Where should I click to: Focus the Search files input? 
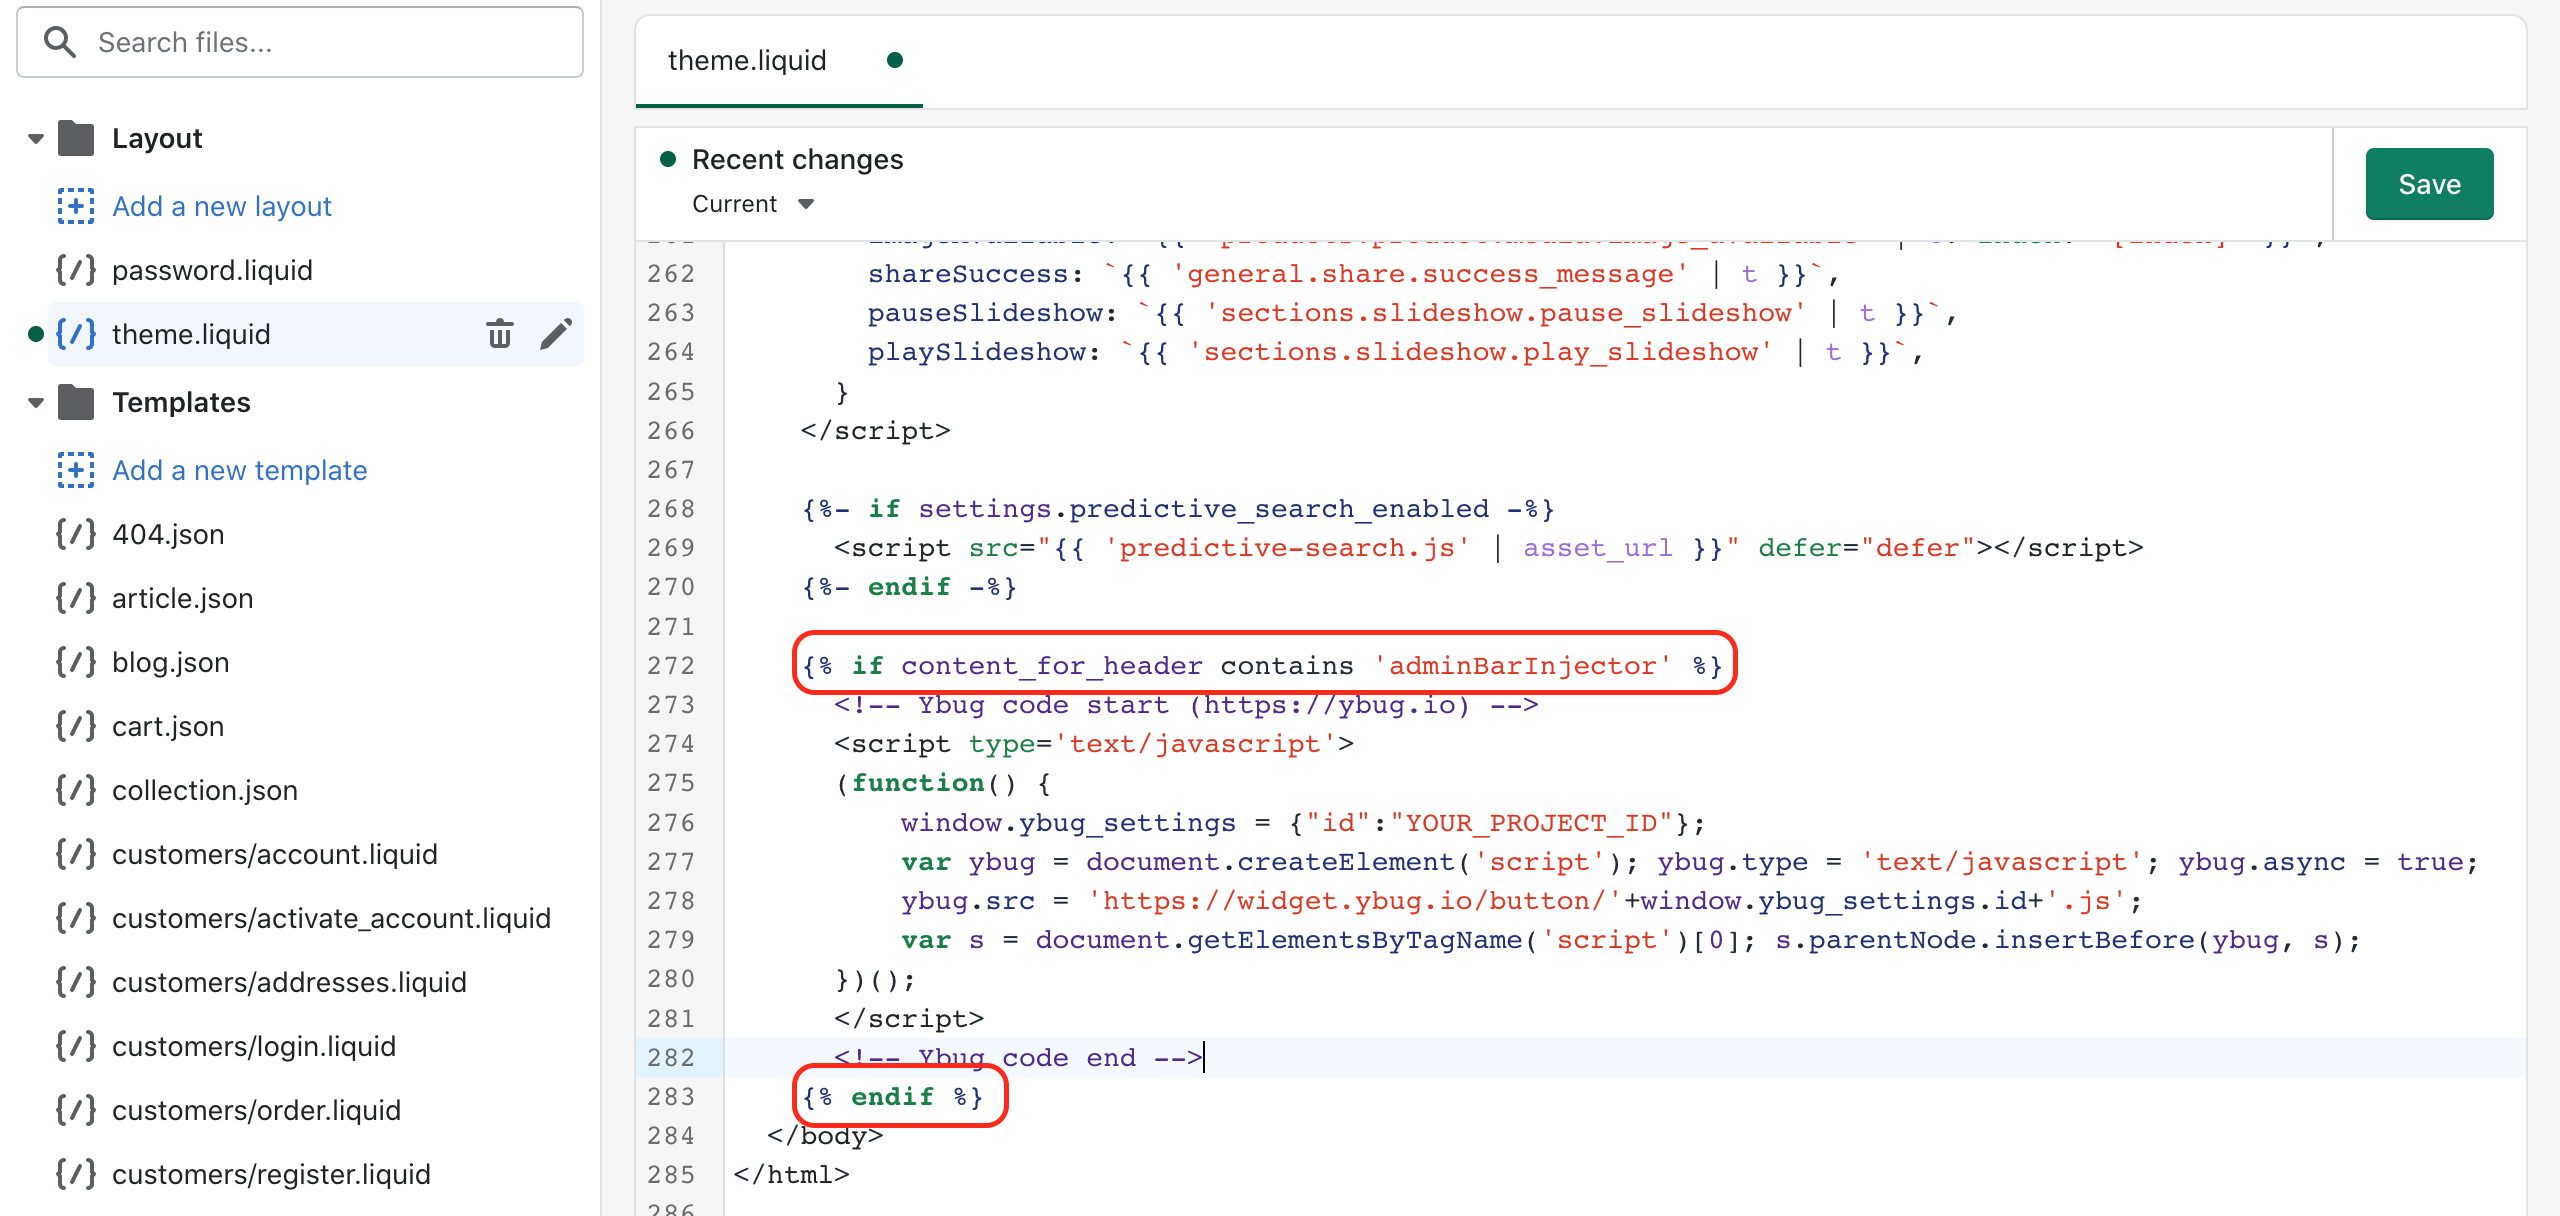300,42
